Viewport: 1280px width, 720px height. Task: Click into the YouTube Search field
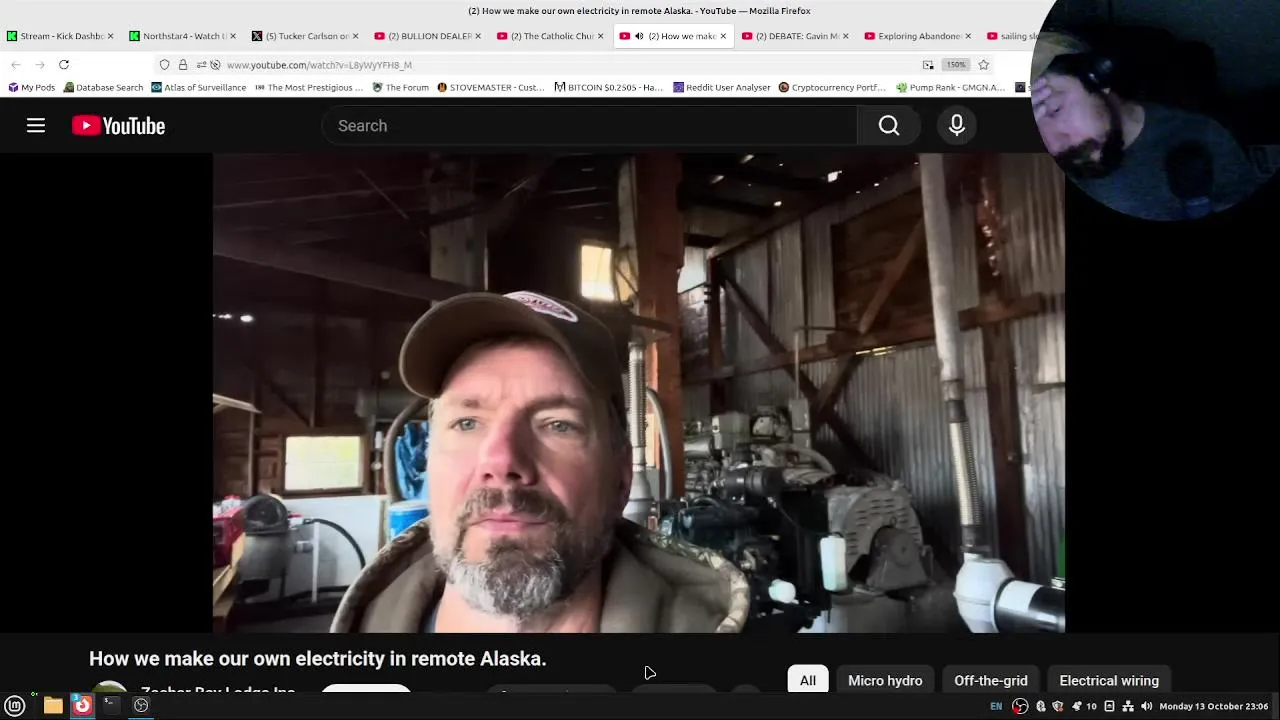[x=590, y=125]
